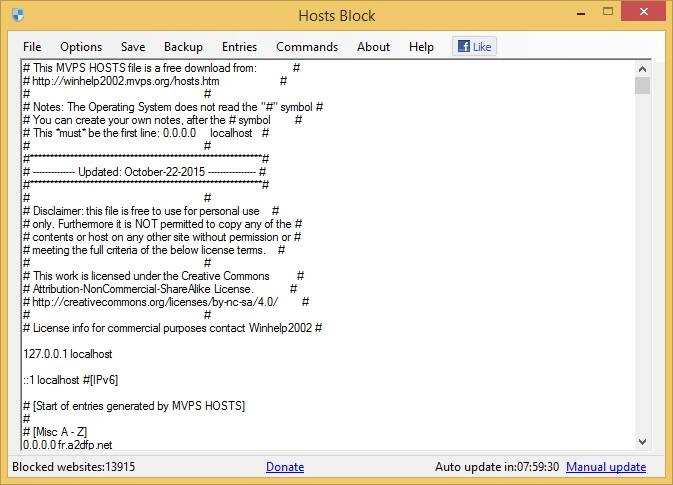The width and height of the screenshot is (673, 485).
Task: Click the Facebook Like button
Action: click(x=474, y=46)
